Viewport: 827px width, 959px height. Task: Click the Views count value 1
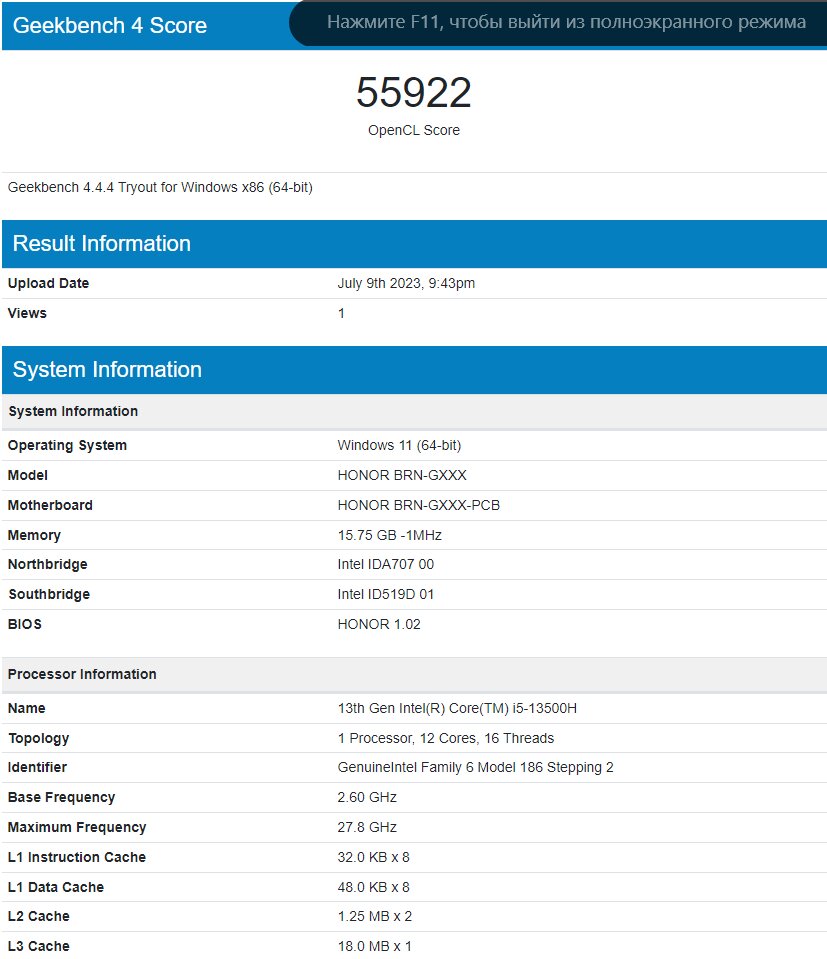[x=341, y=313]
